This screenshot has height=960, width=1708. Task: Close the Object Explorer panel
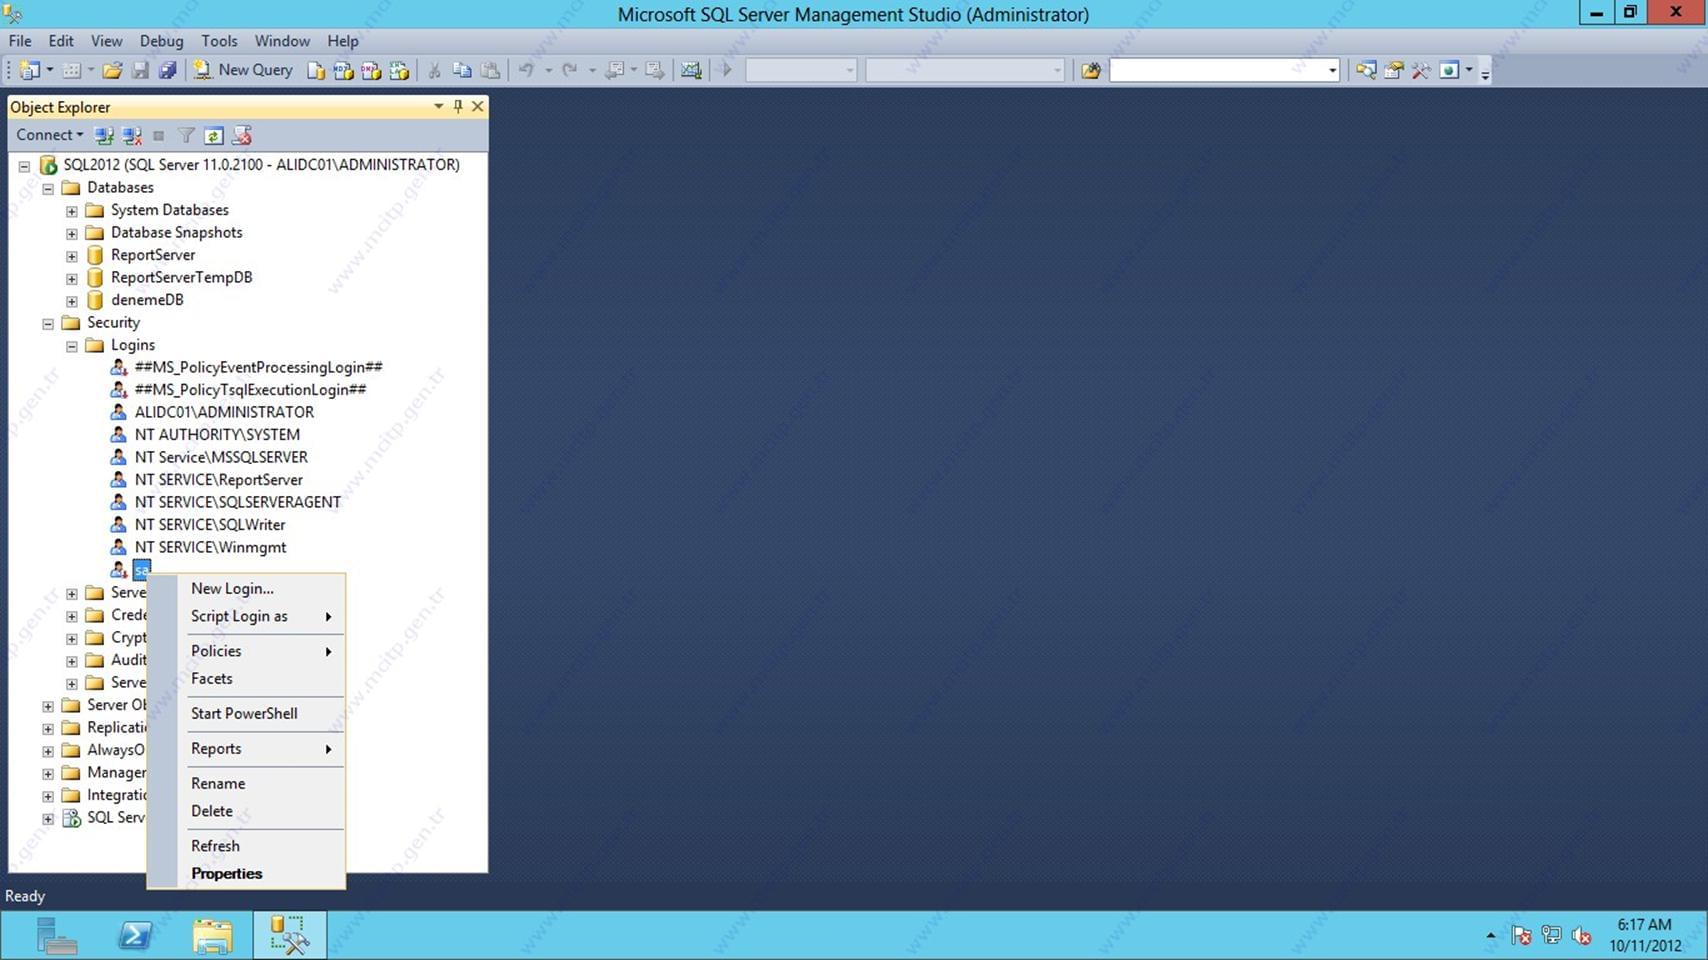[x=477, y=106]
